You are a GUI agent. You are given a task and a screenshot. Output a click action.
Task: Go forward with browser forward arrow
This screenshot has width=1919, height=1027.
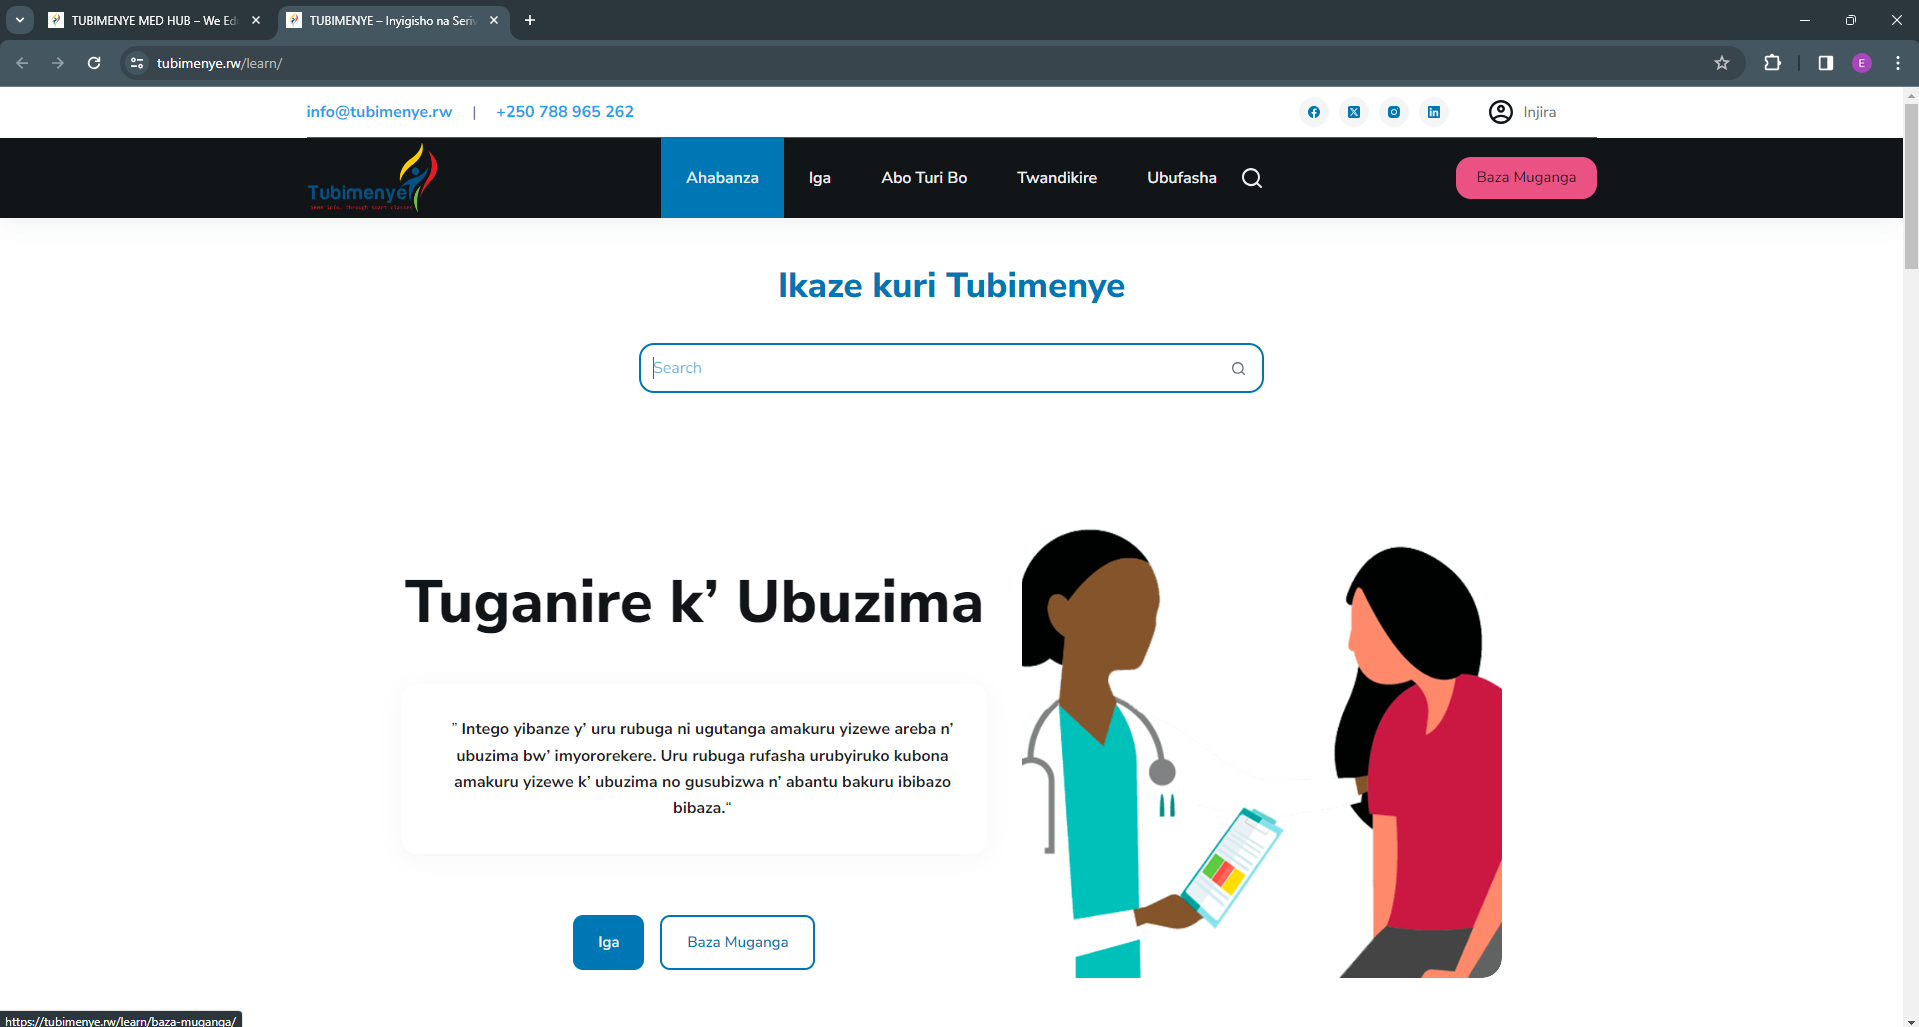tap(58, 63)
